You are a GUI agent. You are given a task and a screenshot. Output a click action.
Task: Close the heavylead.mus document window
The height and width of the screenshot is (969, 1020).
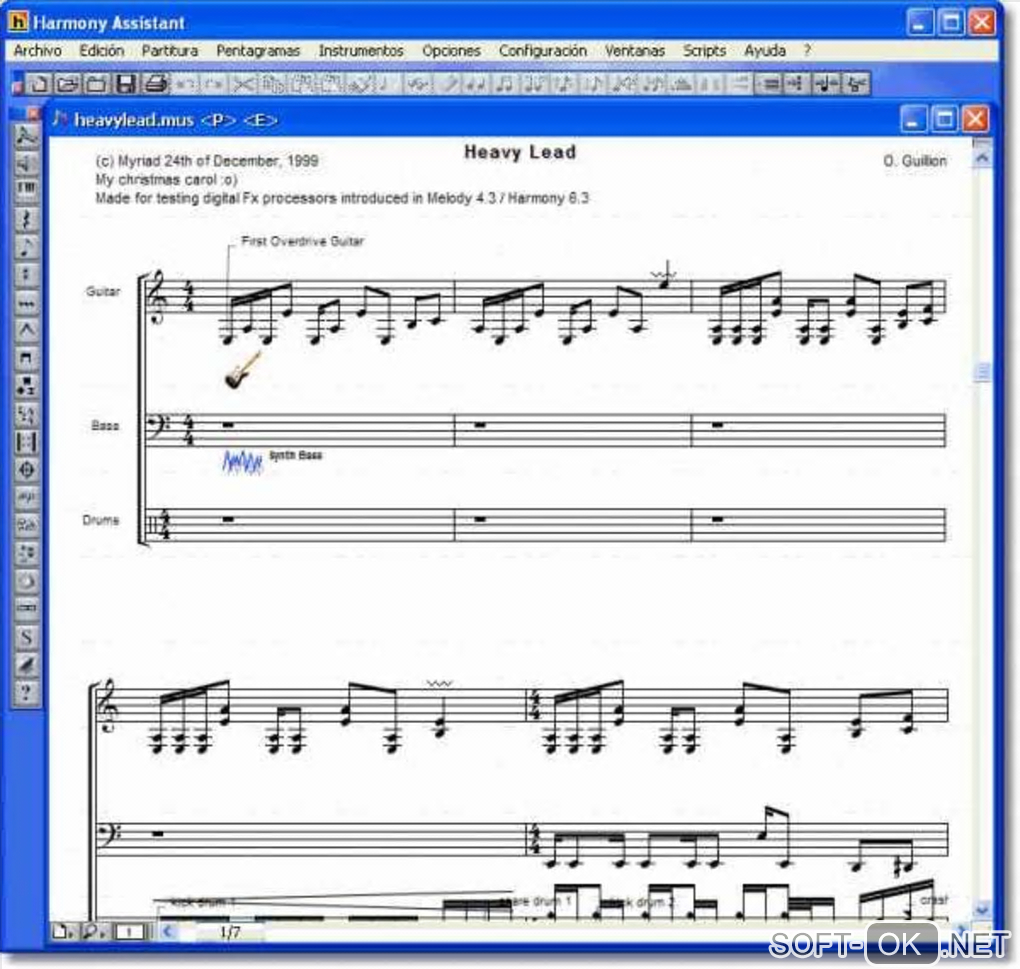pos(976,120)
